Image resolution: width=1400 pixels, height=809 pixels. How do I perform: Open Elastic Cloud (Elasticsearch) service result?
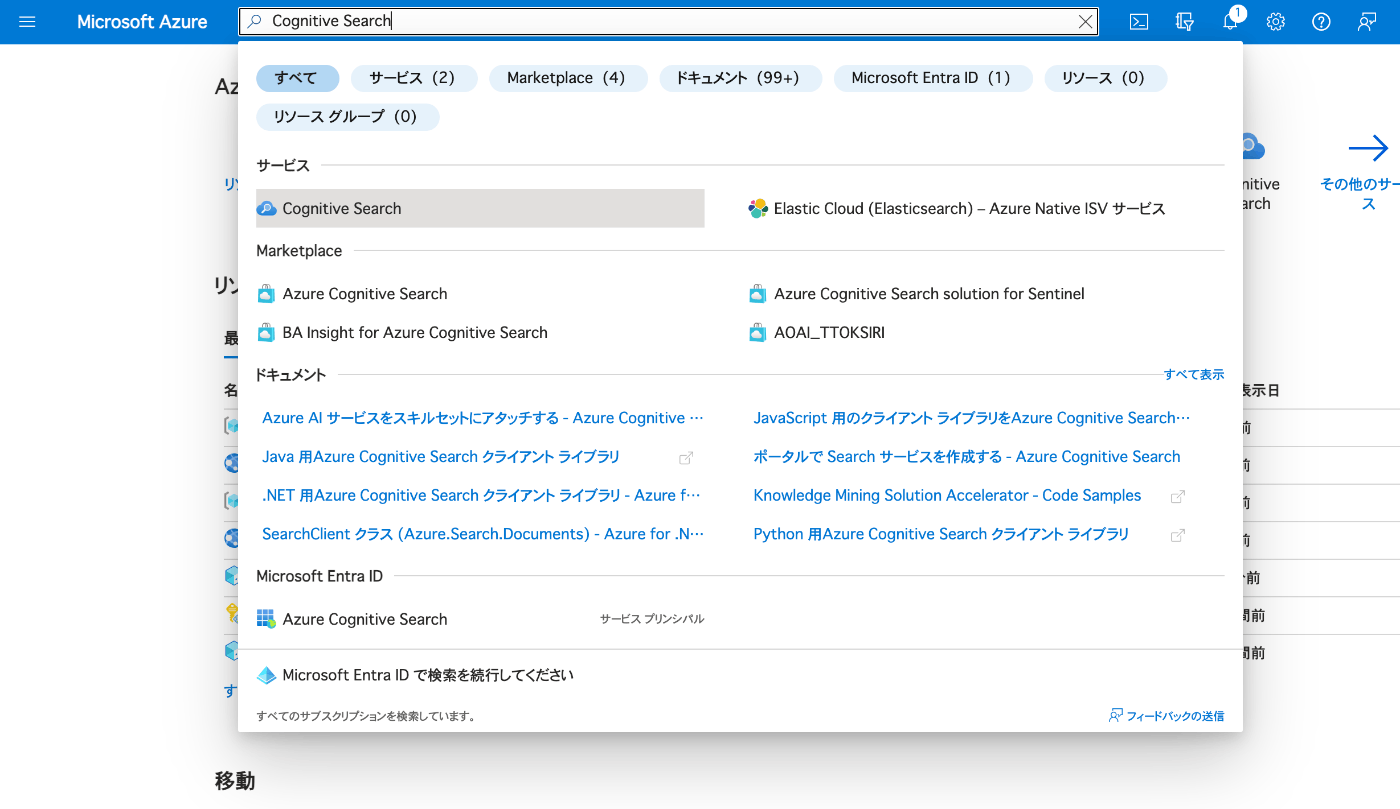pos(969,209)
